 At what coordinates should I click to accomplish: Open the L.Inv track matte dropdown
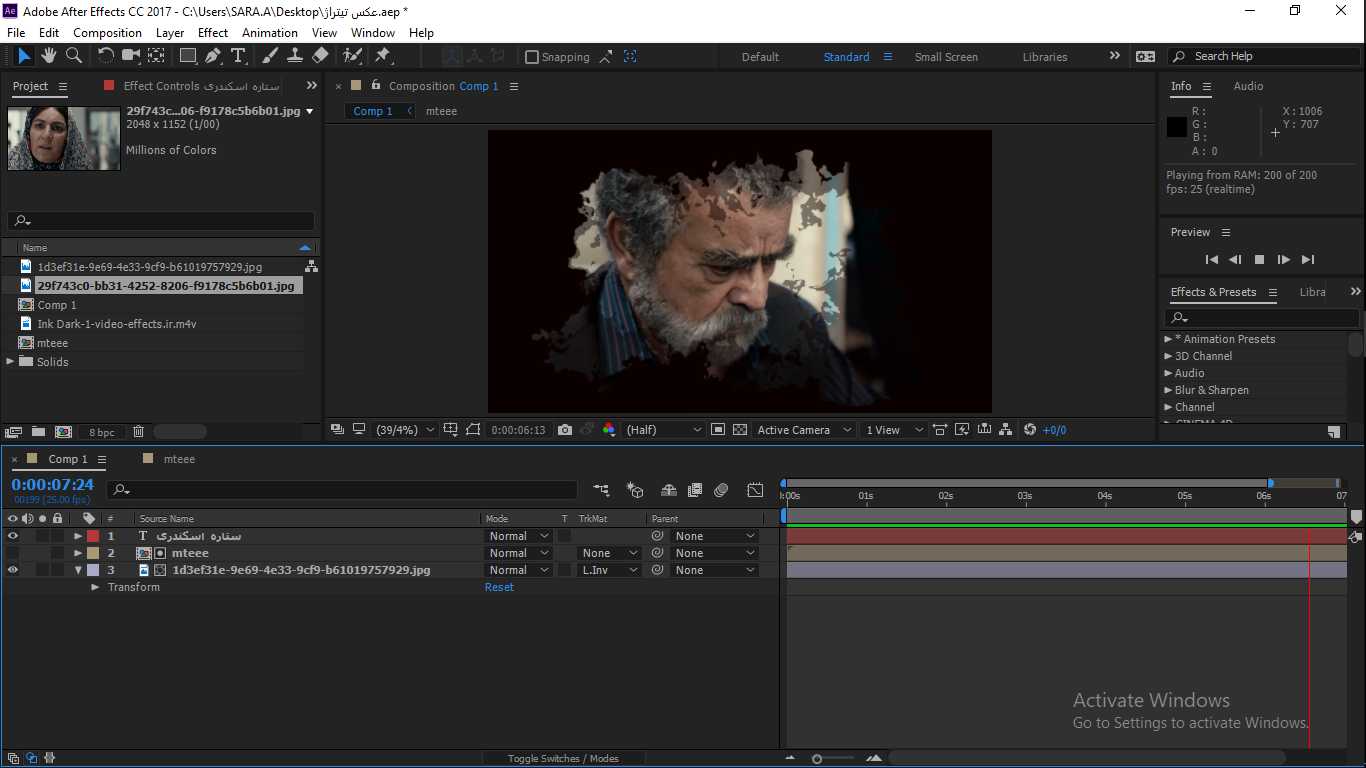pos(610,570)
